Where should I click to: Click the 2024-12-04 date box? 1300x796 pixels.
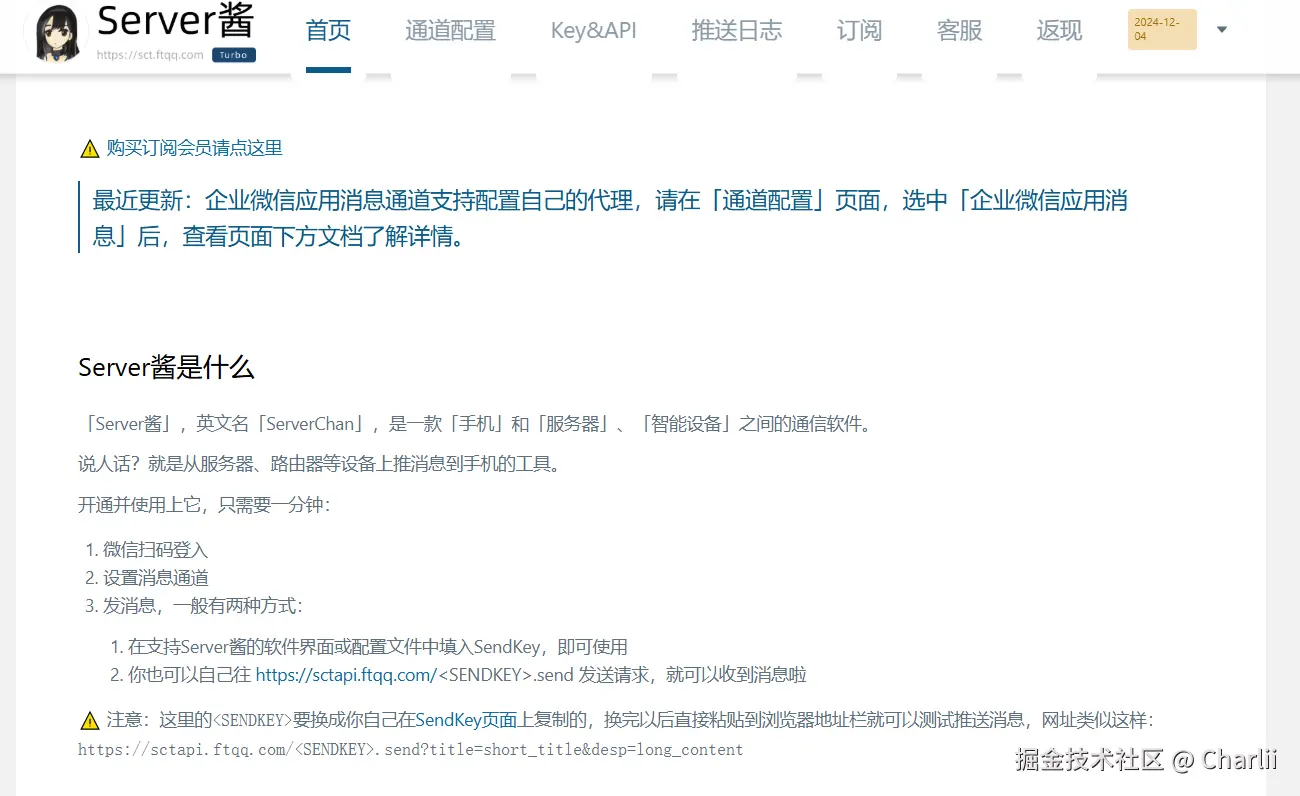(x=1161, y=29)
